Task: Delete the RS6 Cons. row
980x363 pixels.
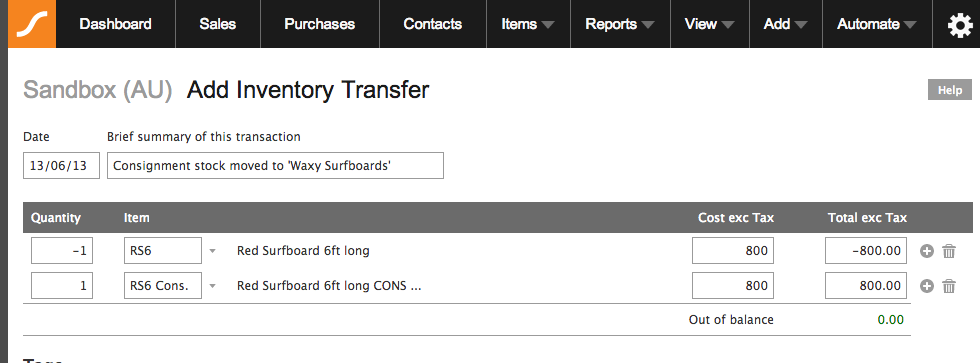Action: (x=949, y=286)
